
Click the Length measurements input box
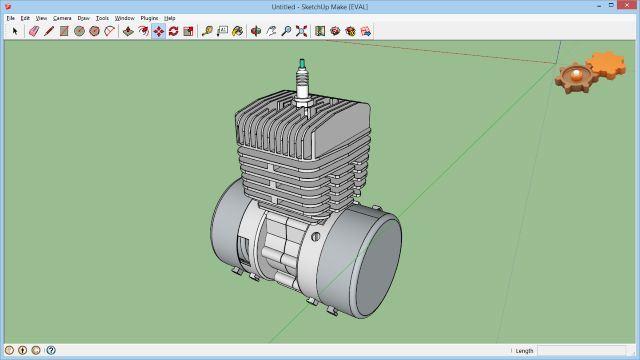(581, 351)
